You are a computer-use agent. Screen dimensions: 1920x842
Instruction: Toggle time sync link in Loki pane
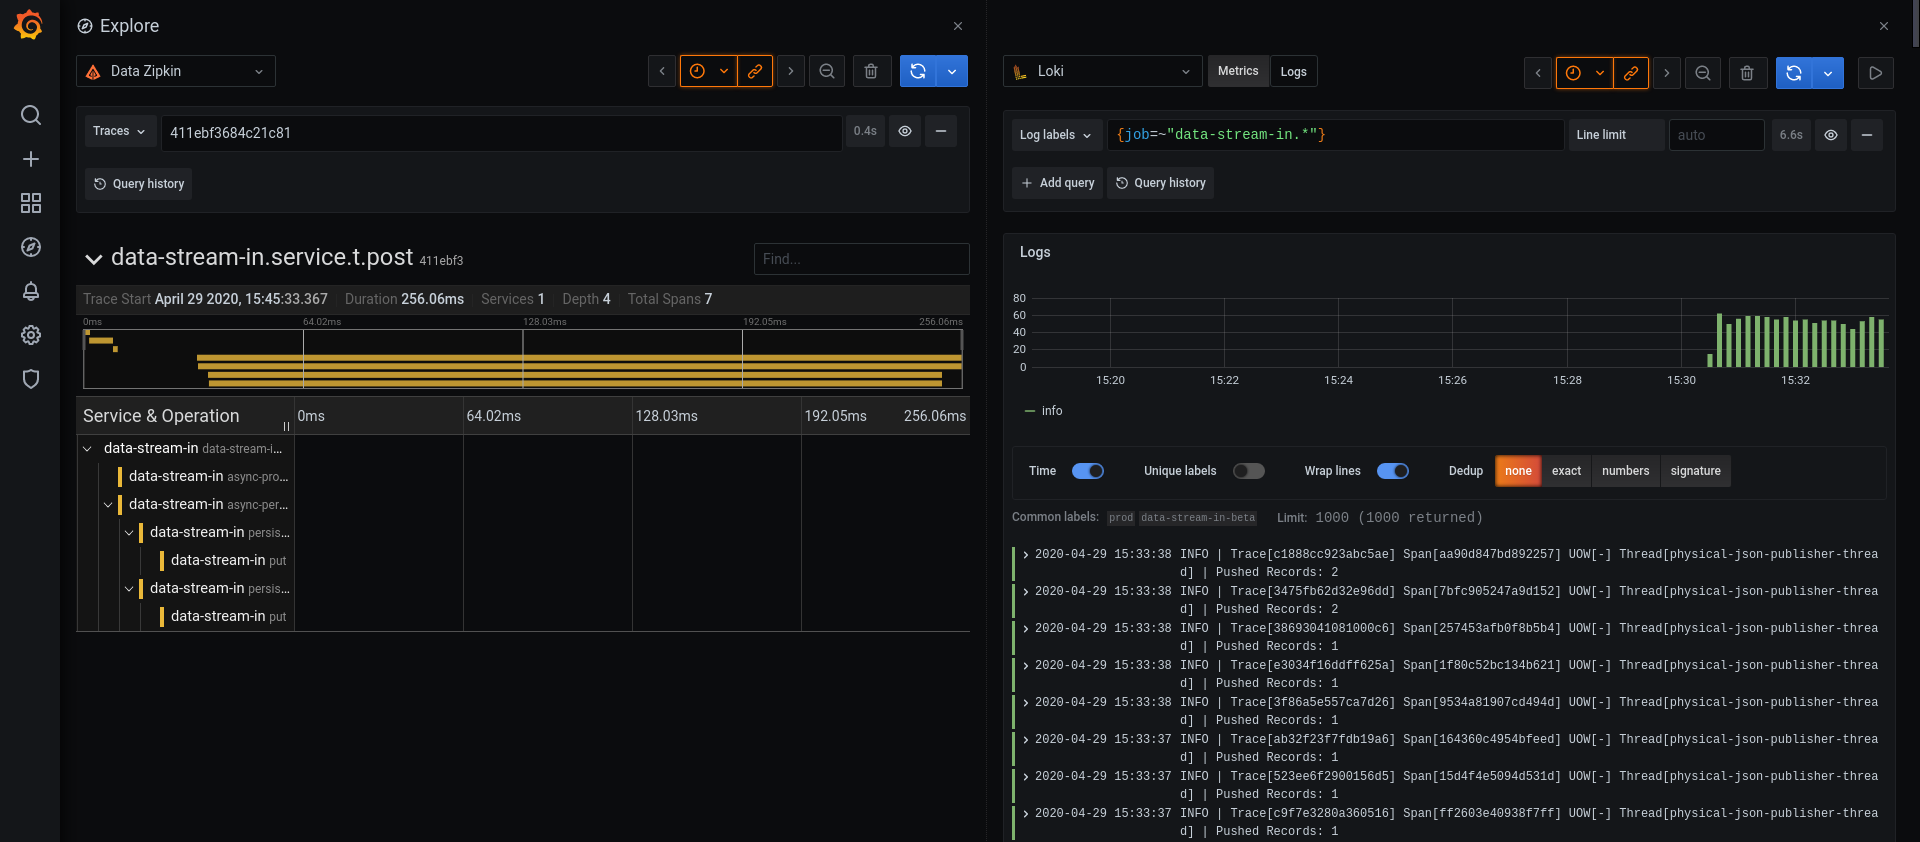click(x=1631, y=73)
